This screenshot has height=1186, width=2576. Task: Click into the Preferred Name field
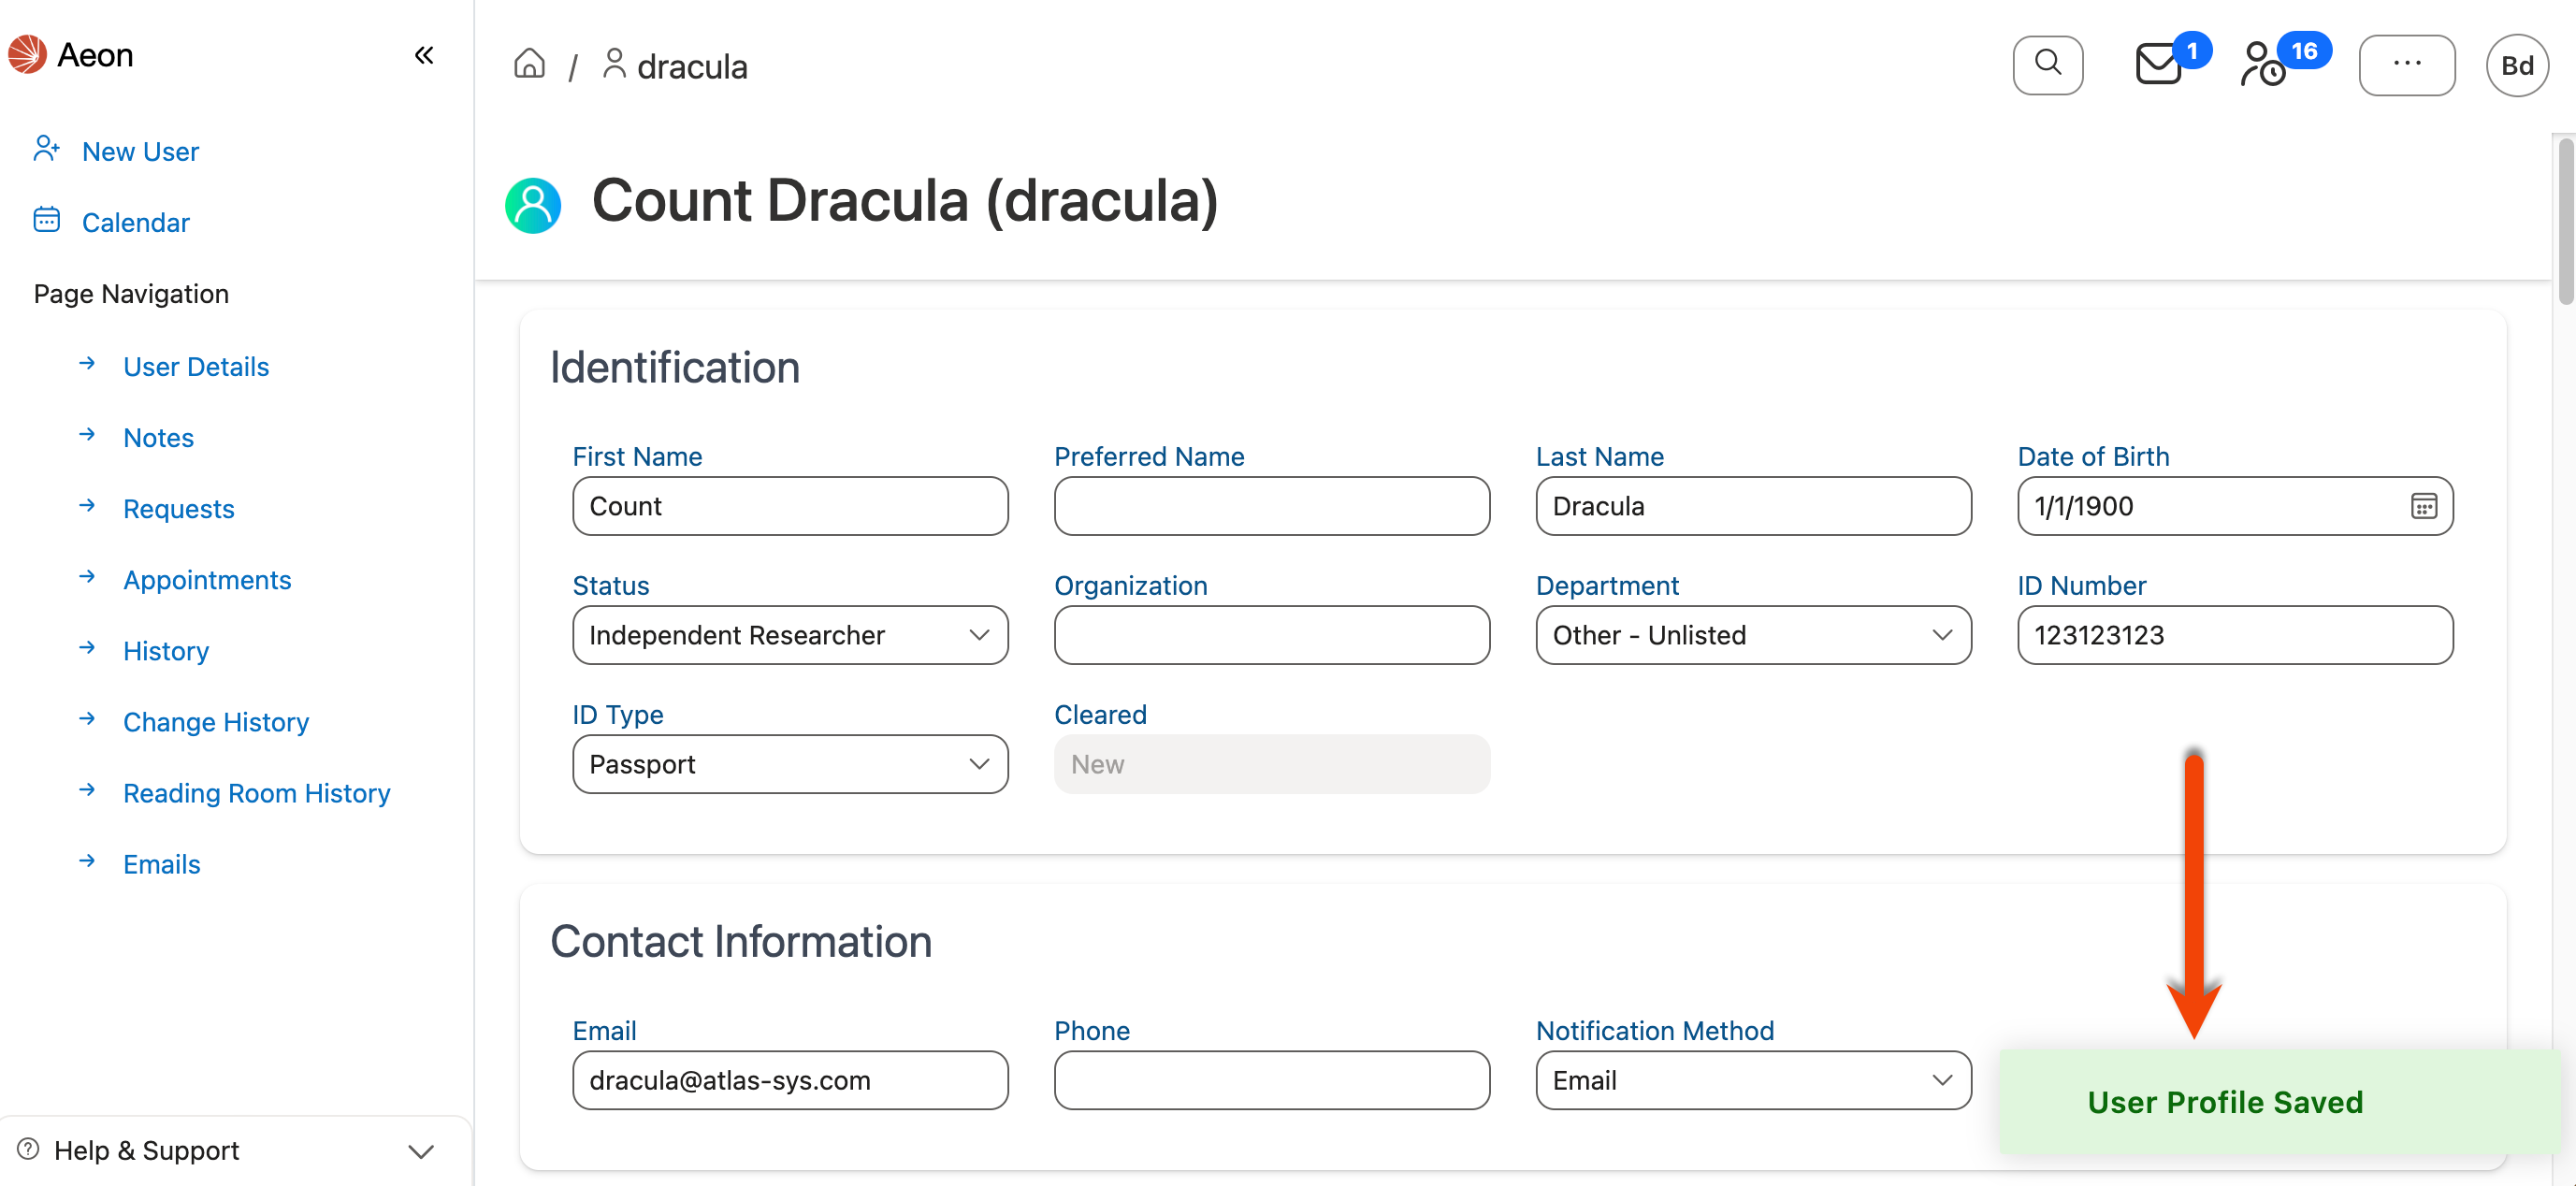point(1271,506)
